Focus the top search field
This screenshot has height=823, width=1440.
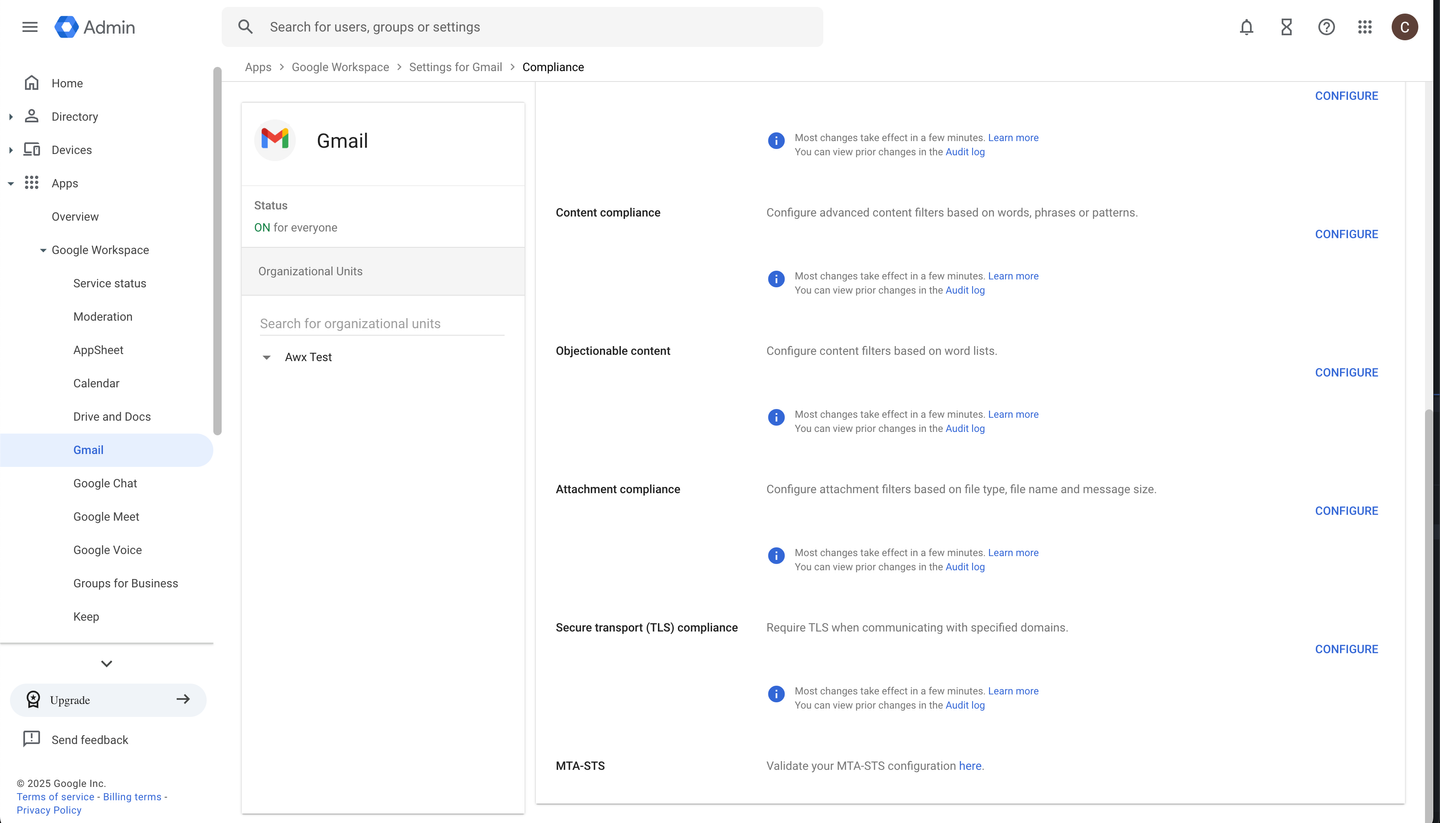[522, 27]
